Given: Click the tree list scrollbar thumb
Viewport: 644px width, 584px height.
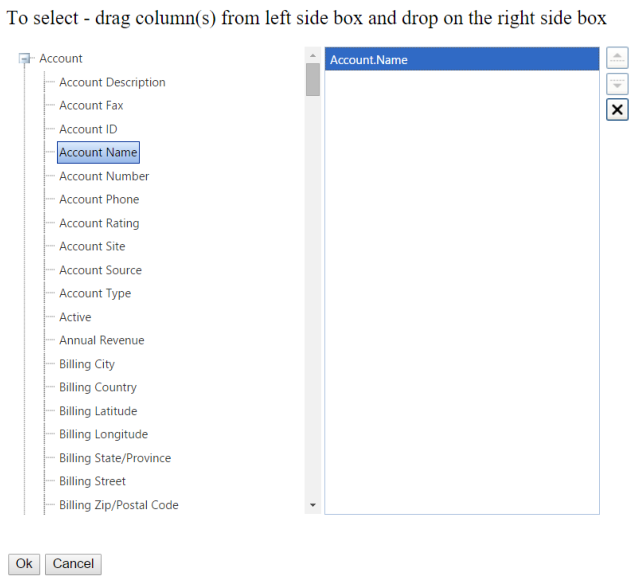Looking at the screenshot, I should pos(313,79).
